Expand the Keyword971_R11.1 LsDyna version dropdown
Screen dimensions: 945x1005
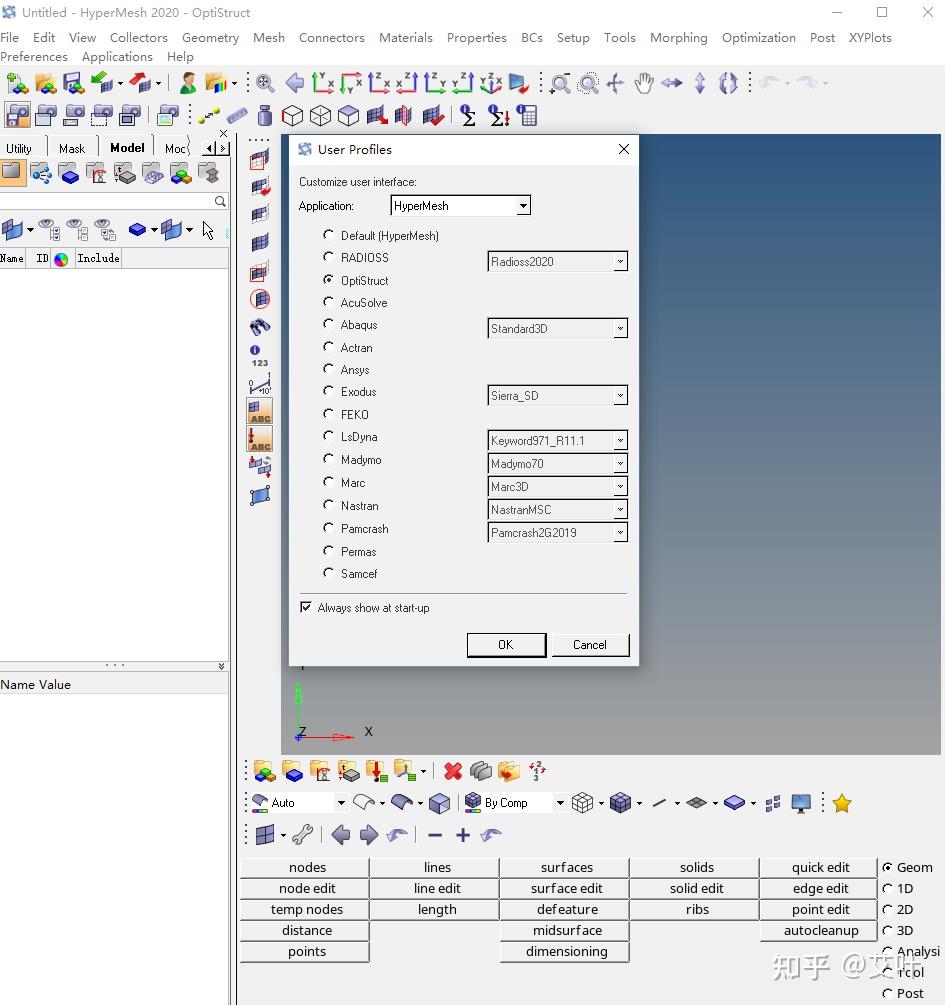[x=620, y=441]
